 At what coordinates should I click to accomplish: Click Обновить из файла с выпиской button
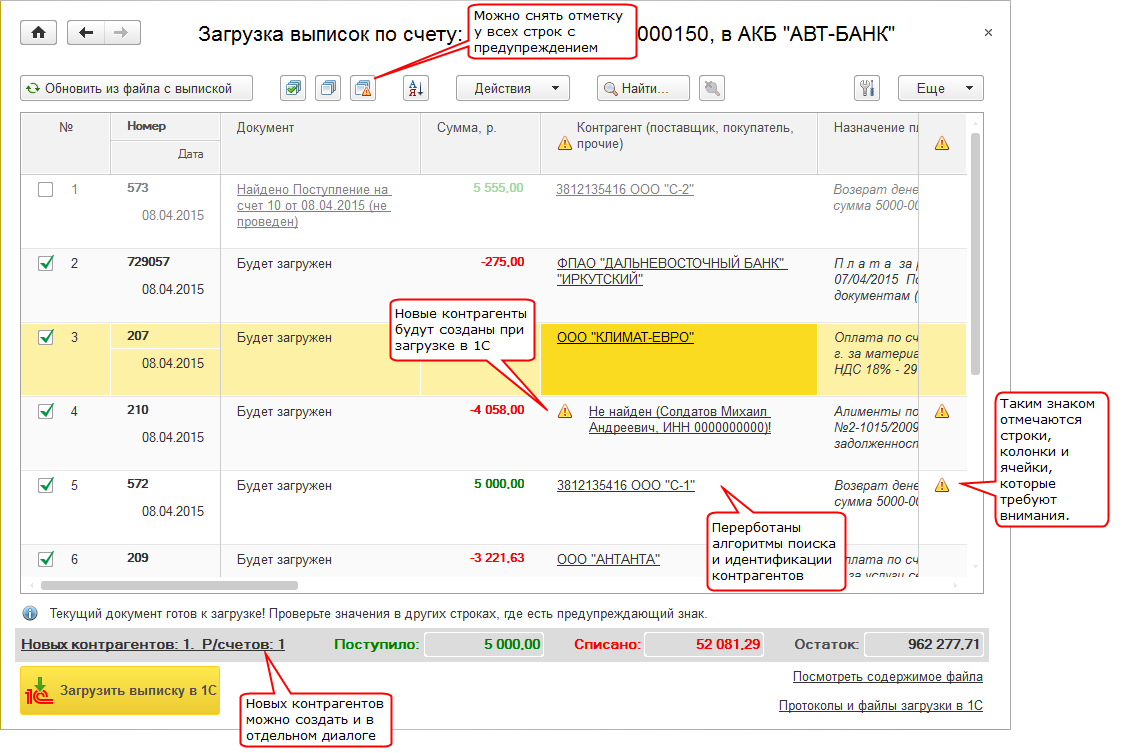[x=136, y=88]
